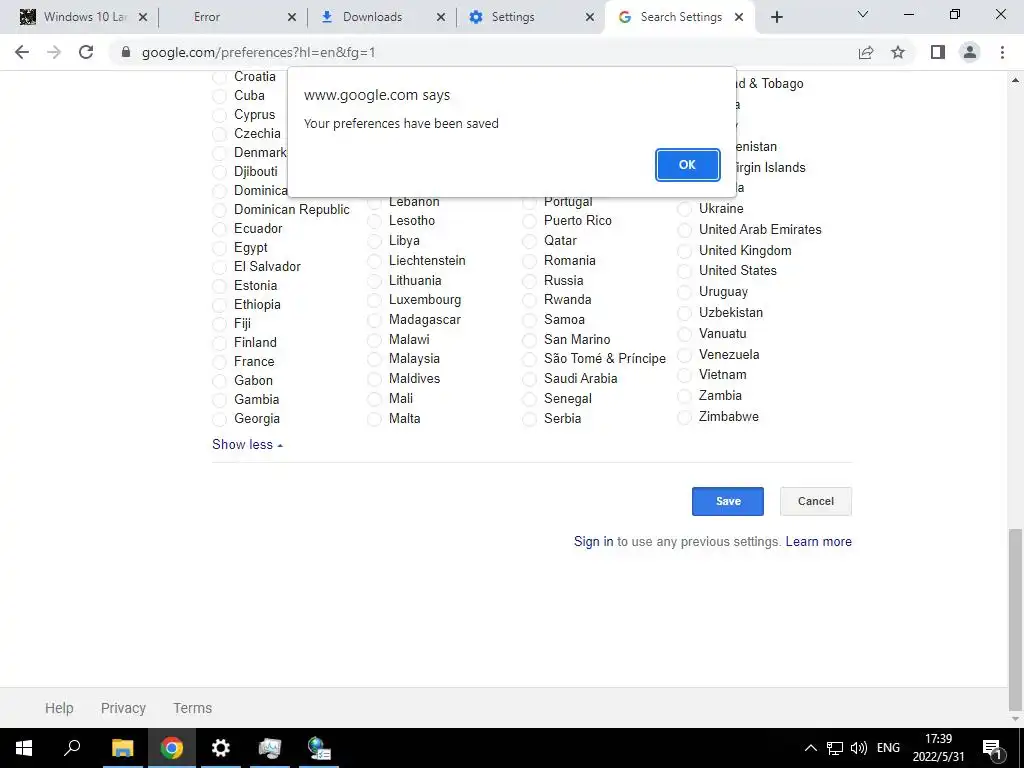Select the Cuba region radio button
Image resolution: width=1024 pixels, height=768 pixels.
pos(219,96)
